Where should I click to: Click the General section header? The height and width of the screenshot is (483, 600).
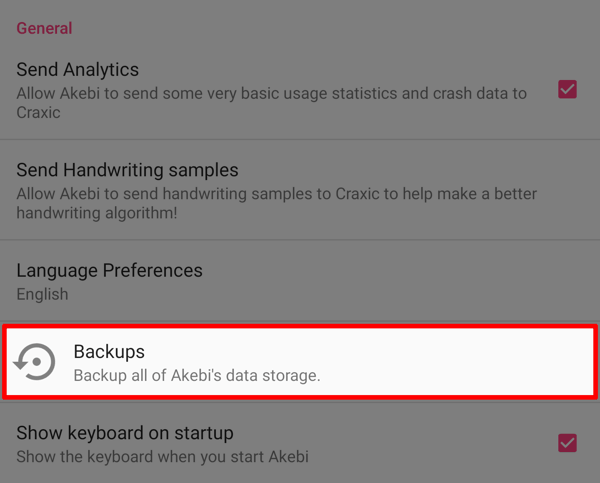click(x=44, y=28)
